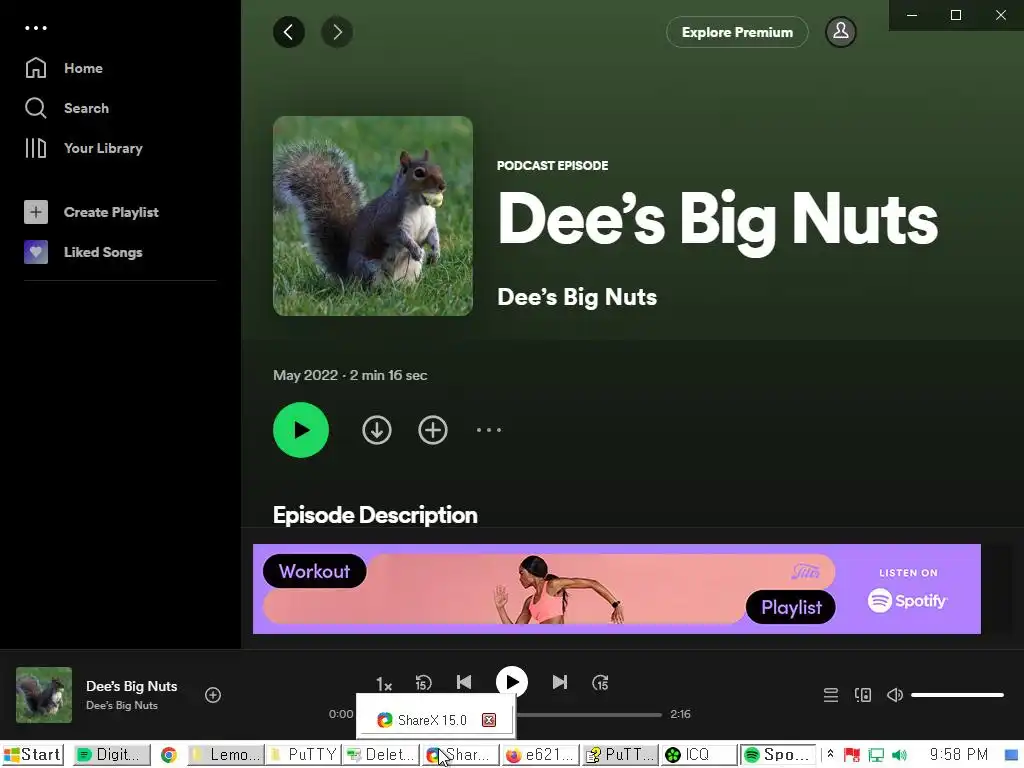Open the system volume tray icon
This screenshot has height=768, width=1024.
[899, 756]
